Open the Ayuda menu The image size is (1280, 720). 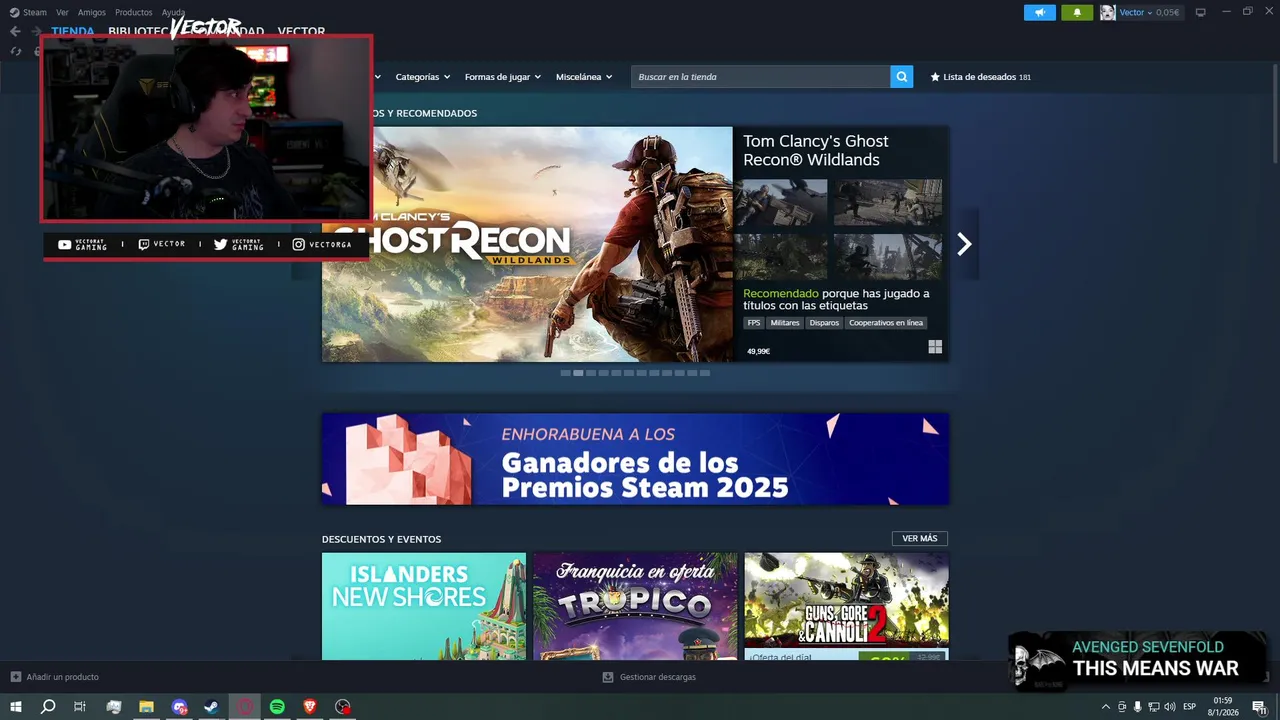173,12
